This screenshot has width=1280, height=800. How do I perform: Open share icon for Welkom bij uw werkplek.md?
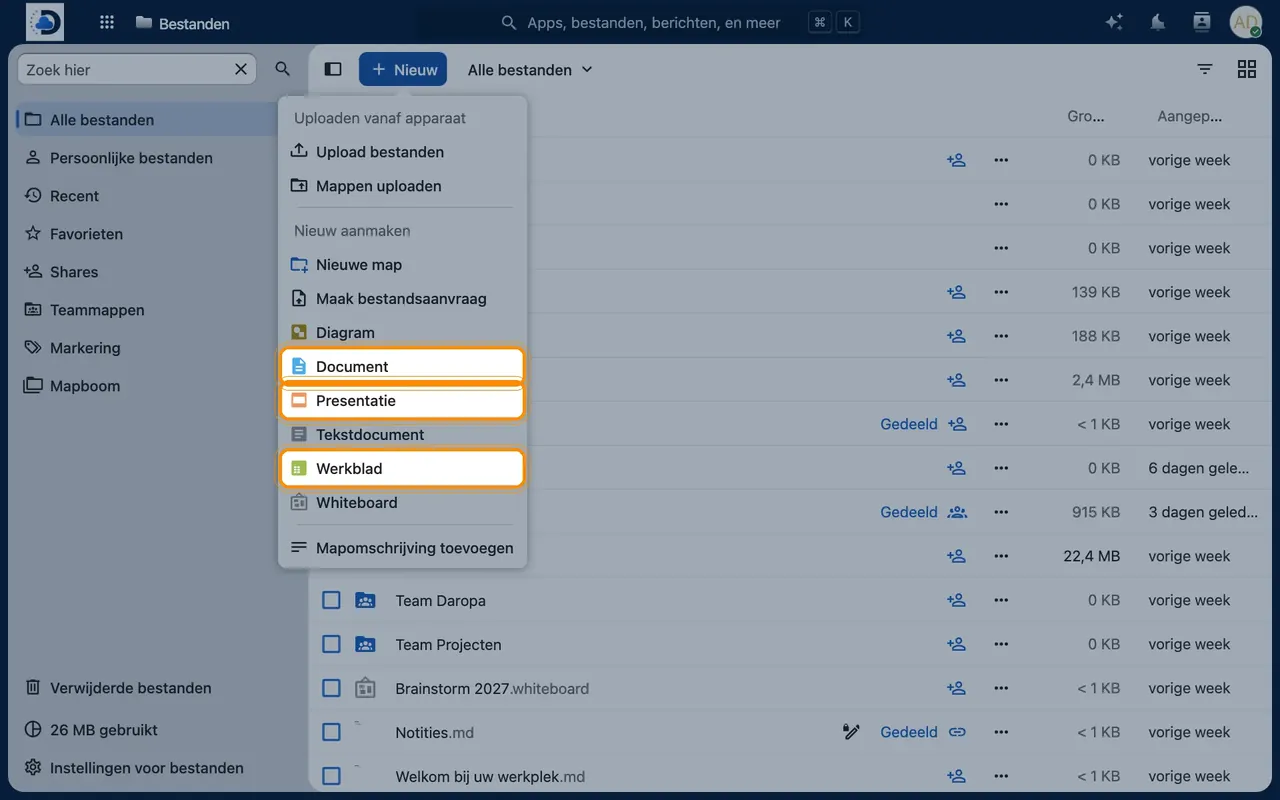coord(957,776)
